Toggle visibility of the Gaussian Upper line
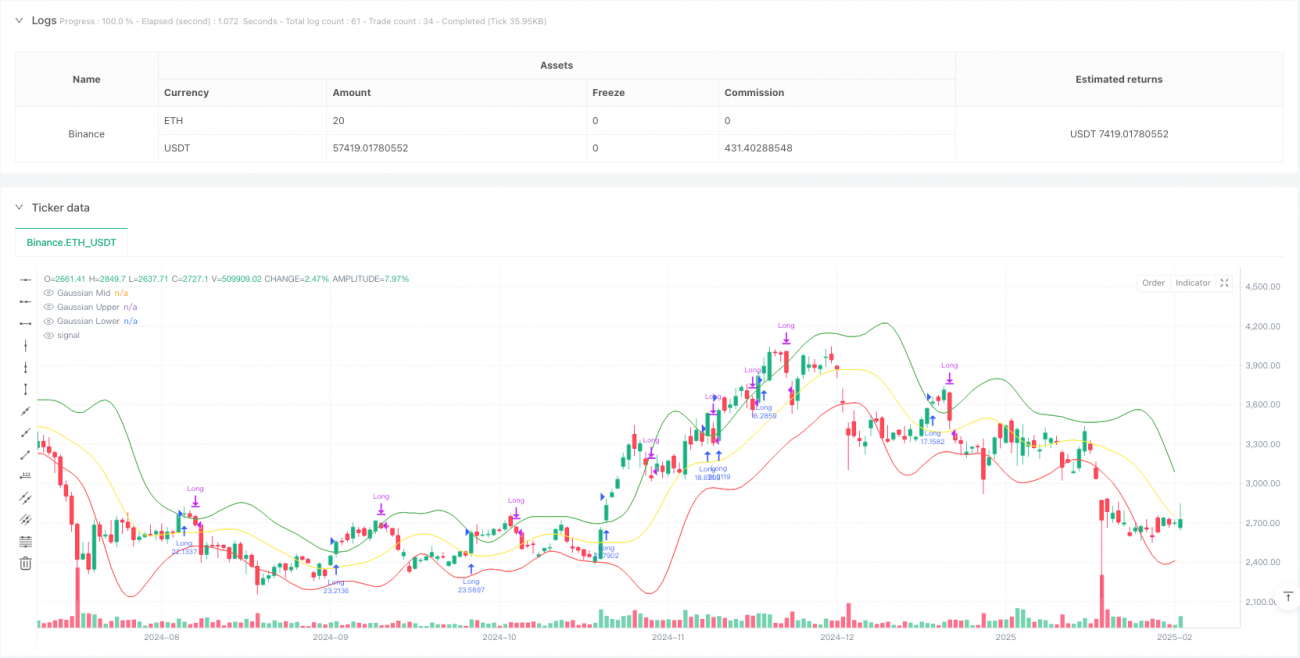The image size is (1300, 658). coord(49,307)
